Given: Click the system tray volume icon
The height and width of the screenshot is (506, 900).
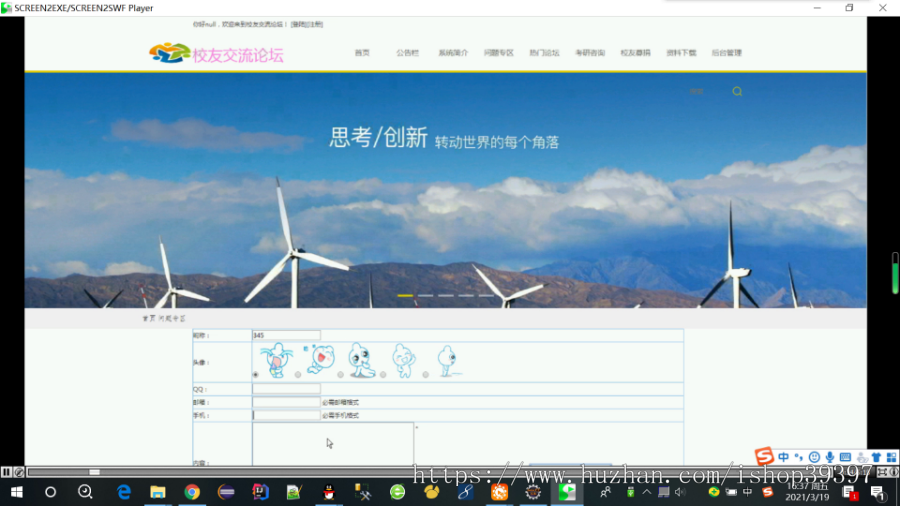Looking at the screenshot, I should [x=680, y=492].
